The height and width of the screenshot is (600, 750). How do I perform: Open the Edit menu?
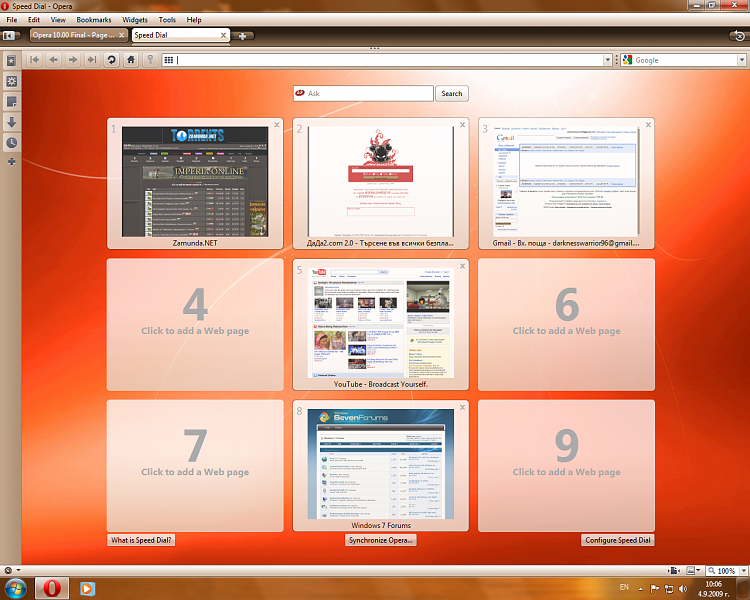tap(34, 20)
